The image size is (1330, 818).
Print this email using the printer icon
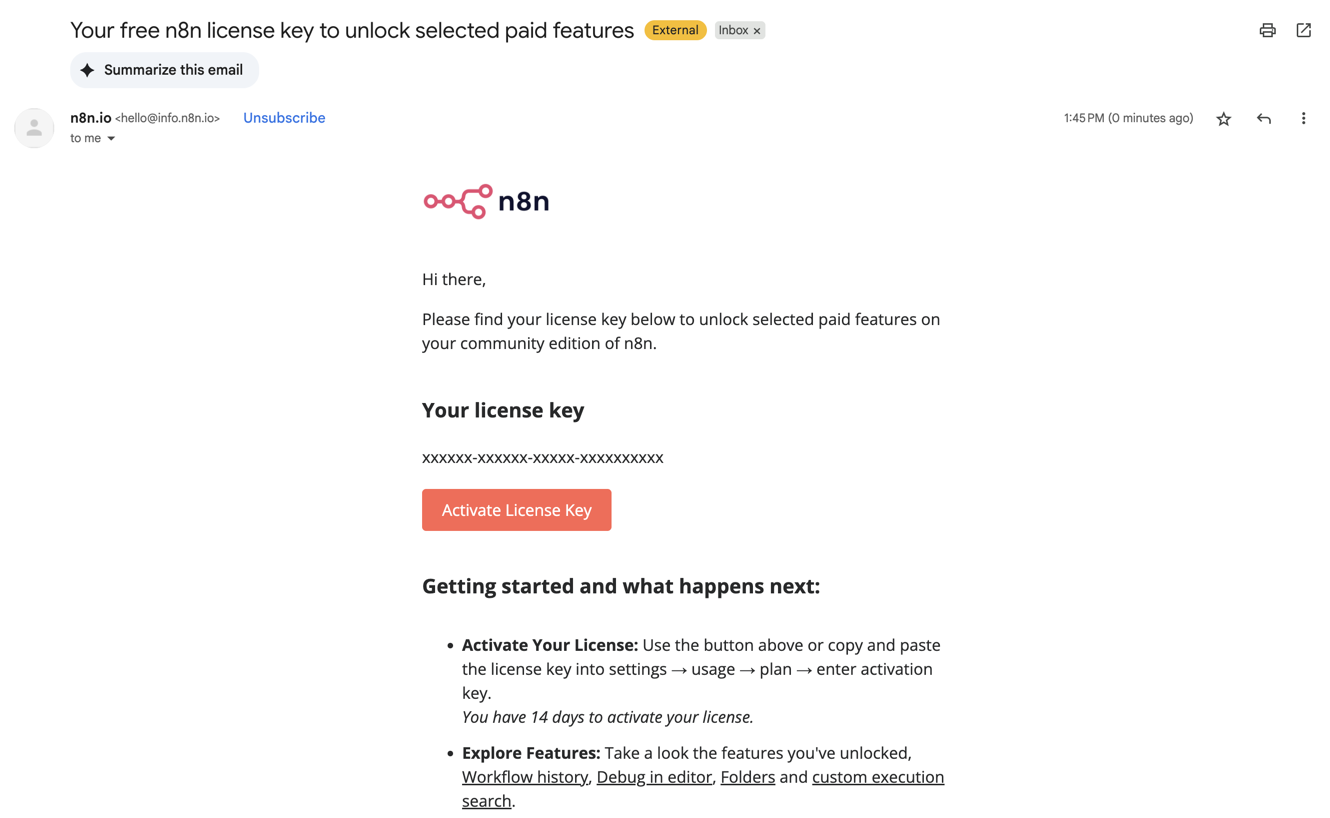pos(1267,30)
